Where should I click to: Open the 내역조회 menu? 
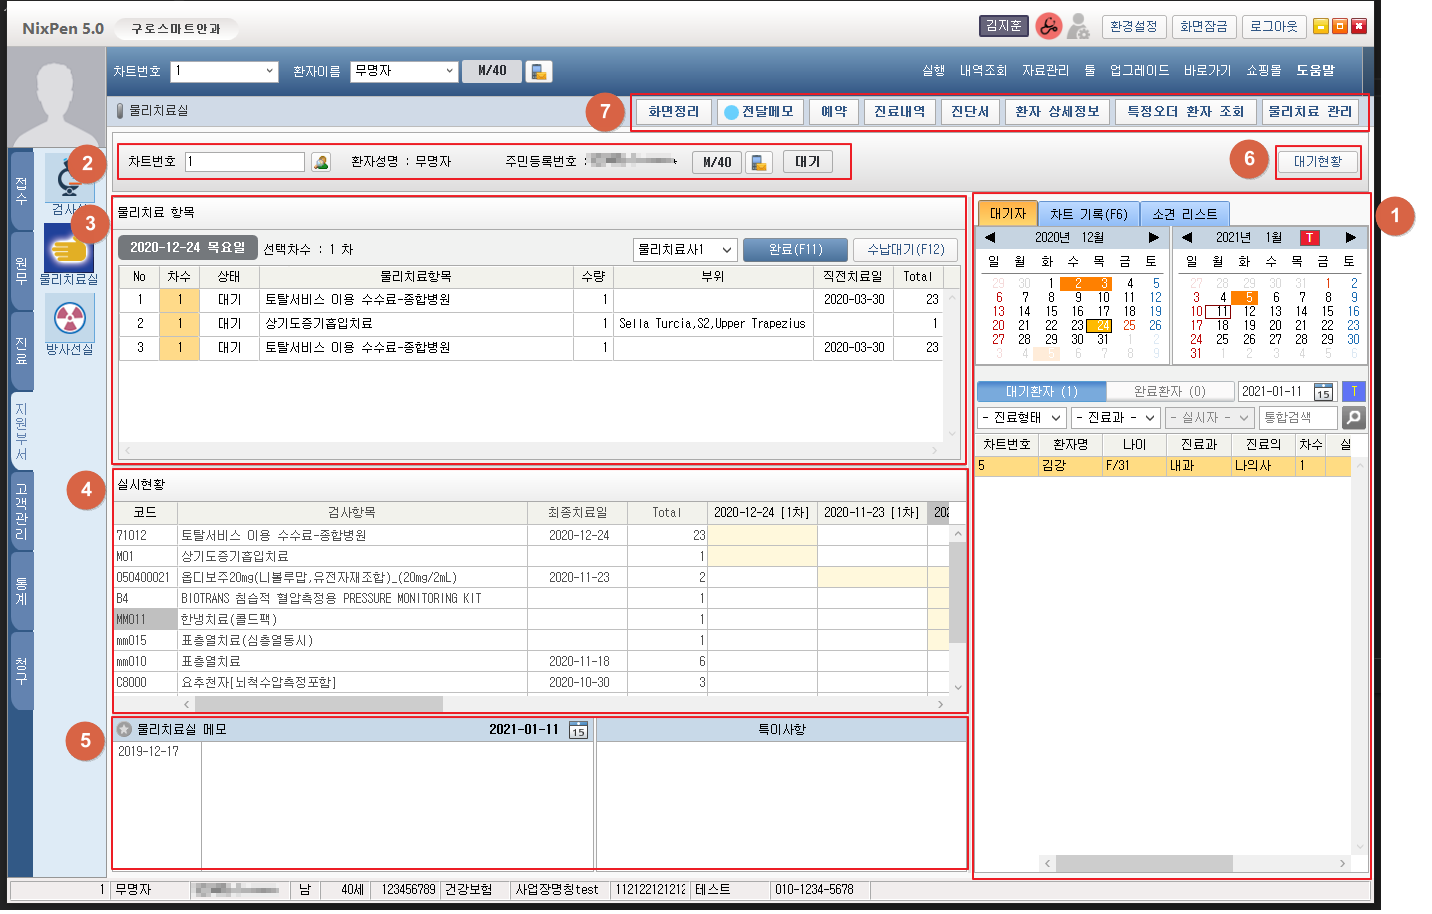coord(983,71)
